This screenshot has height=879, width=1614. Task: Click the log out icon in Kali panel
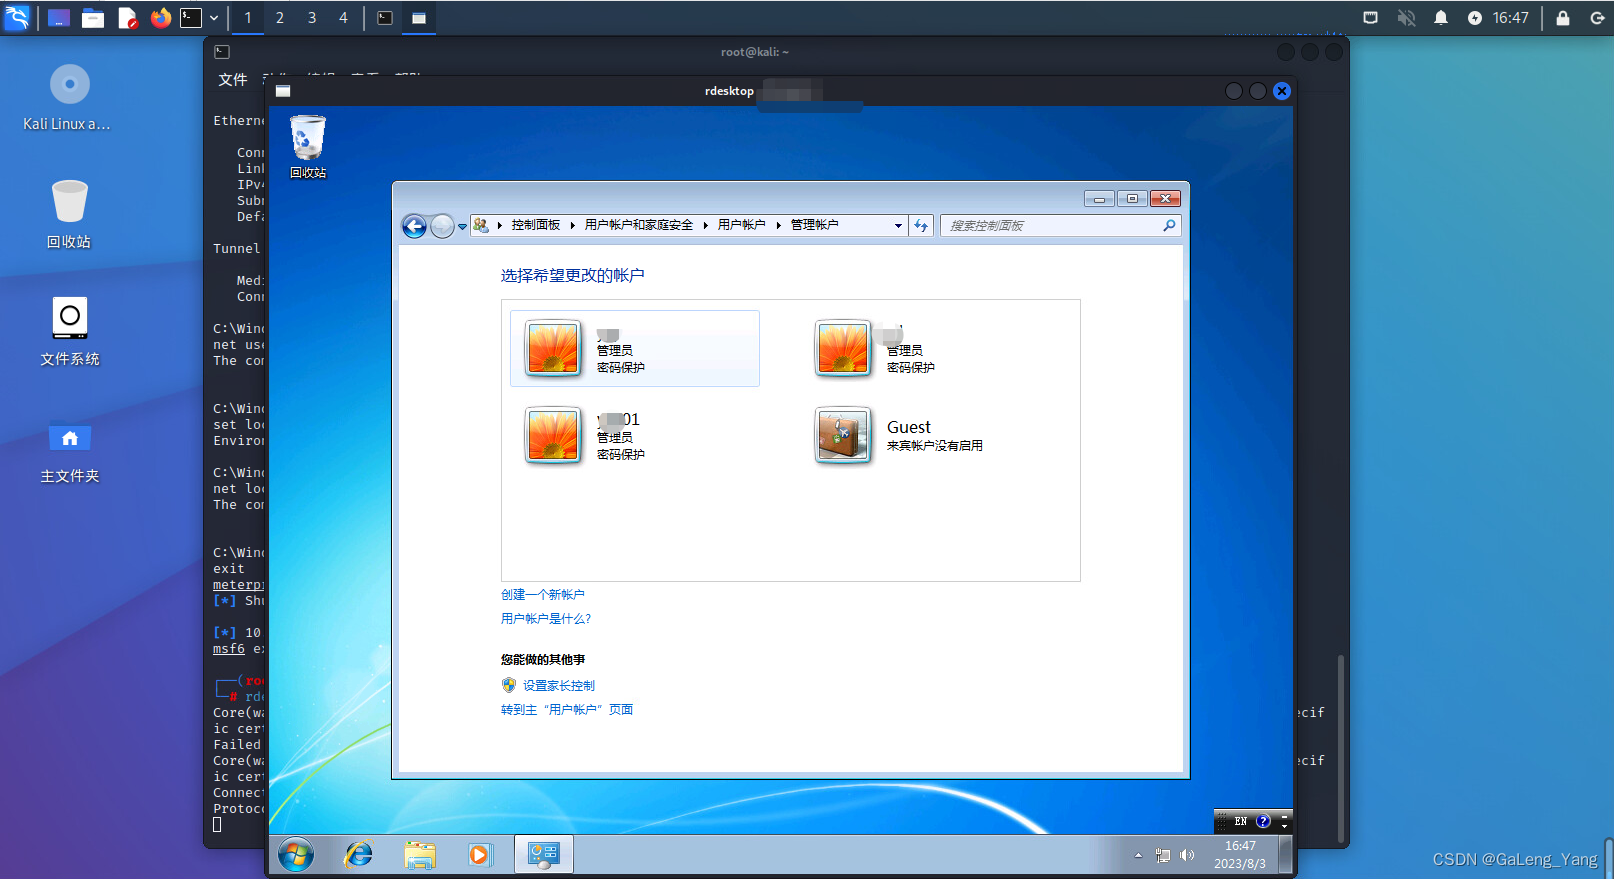[1597, 18]
